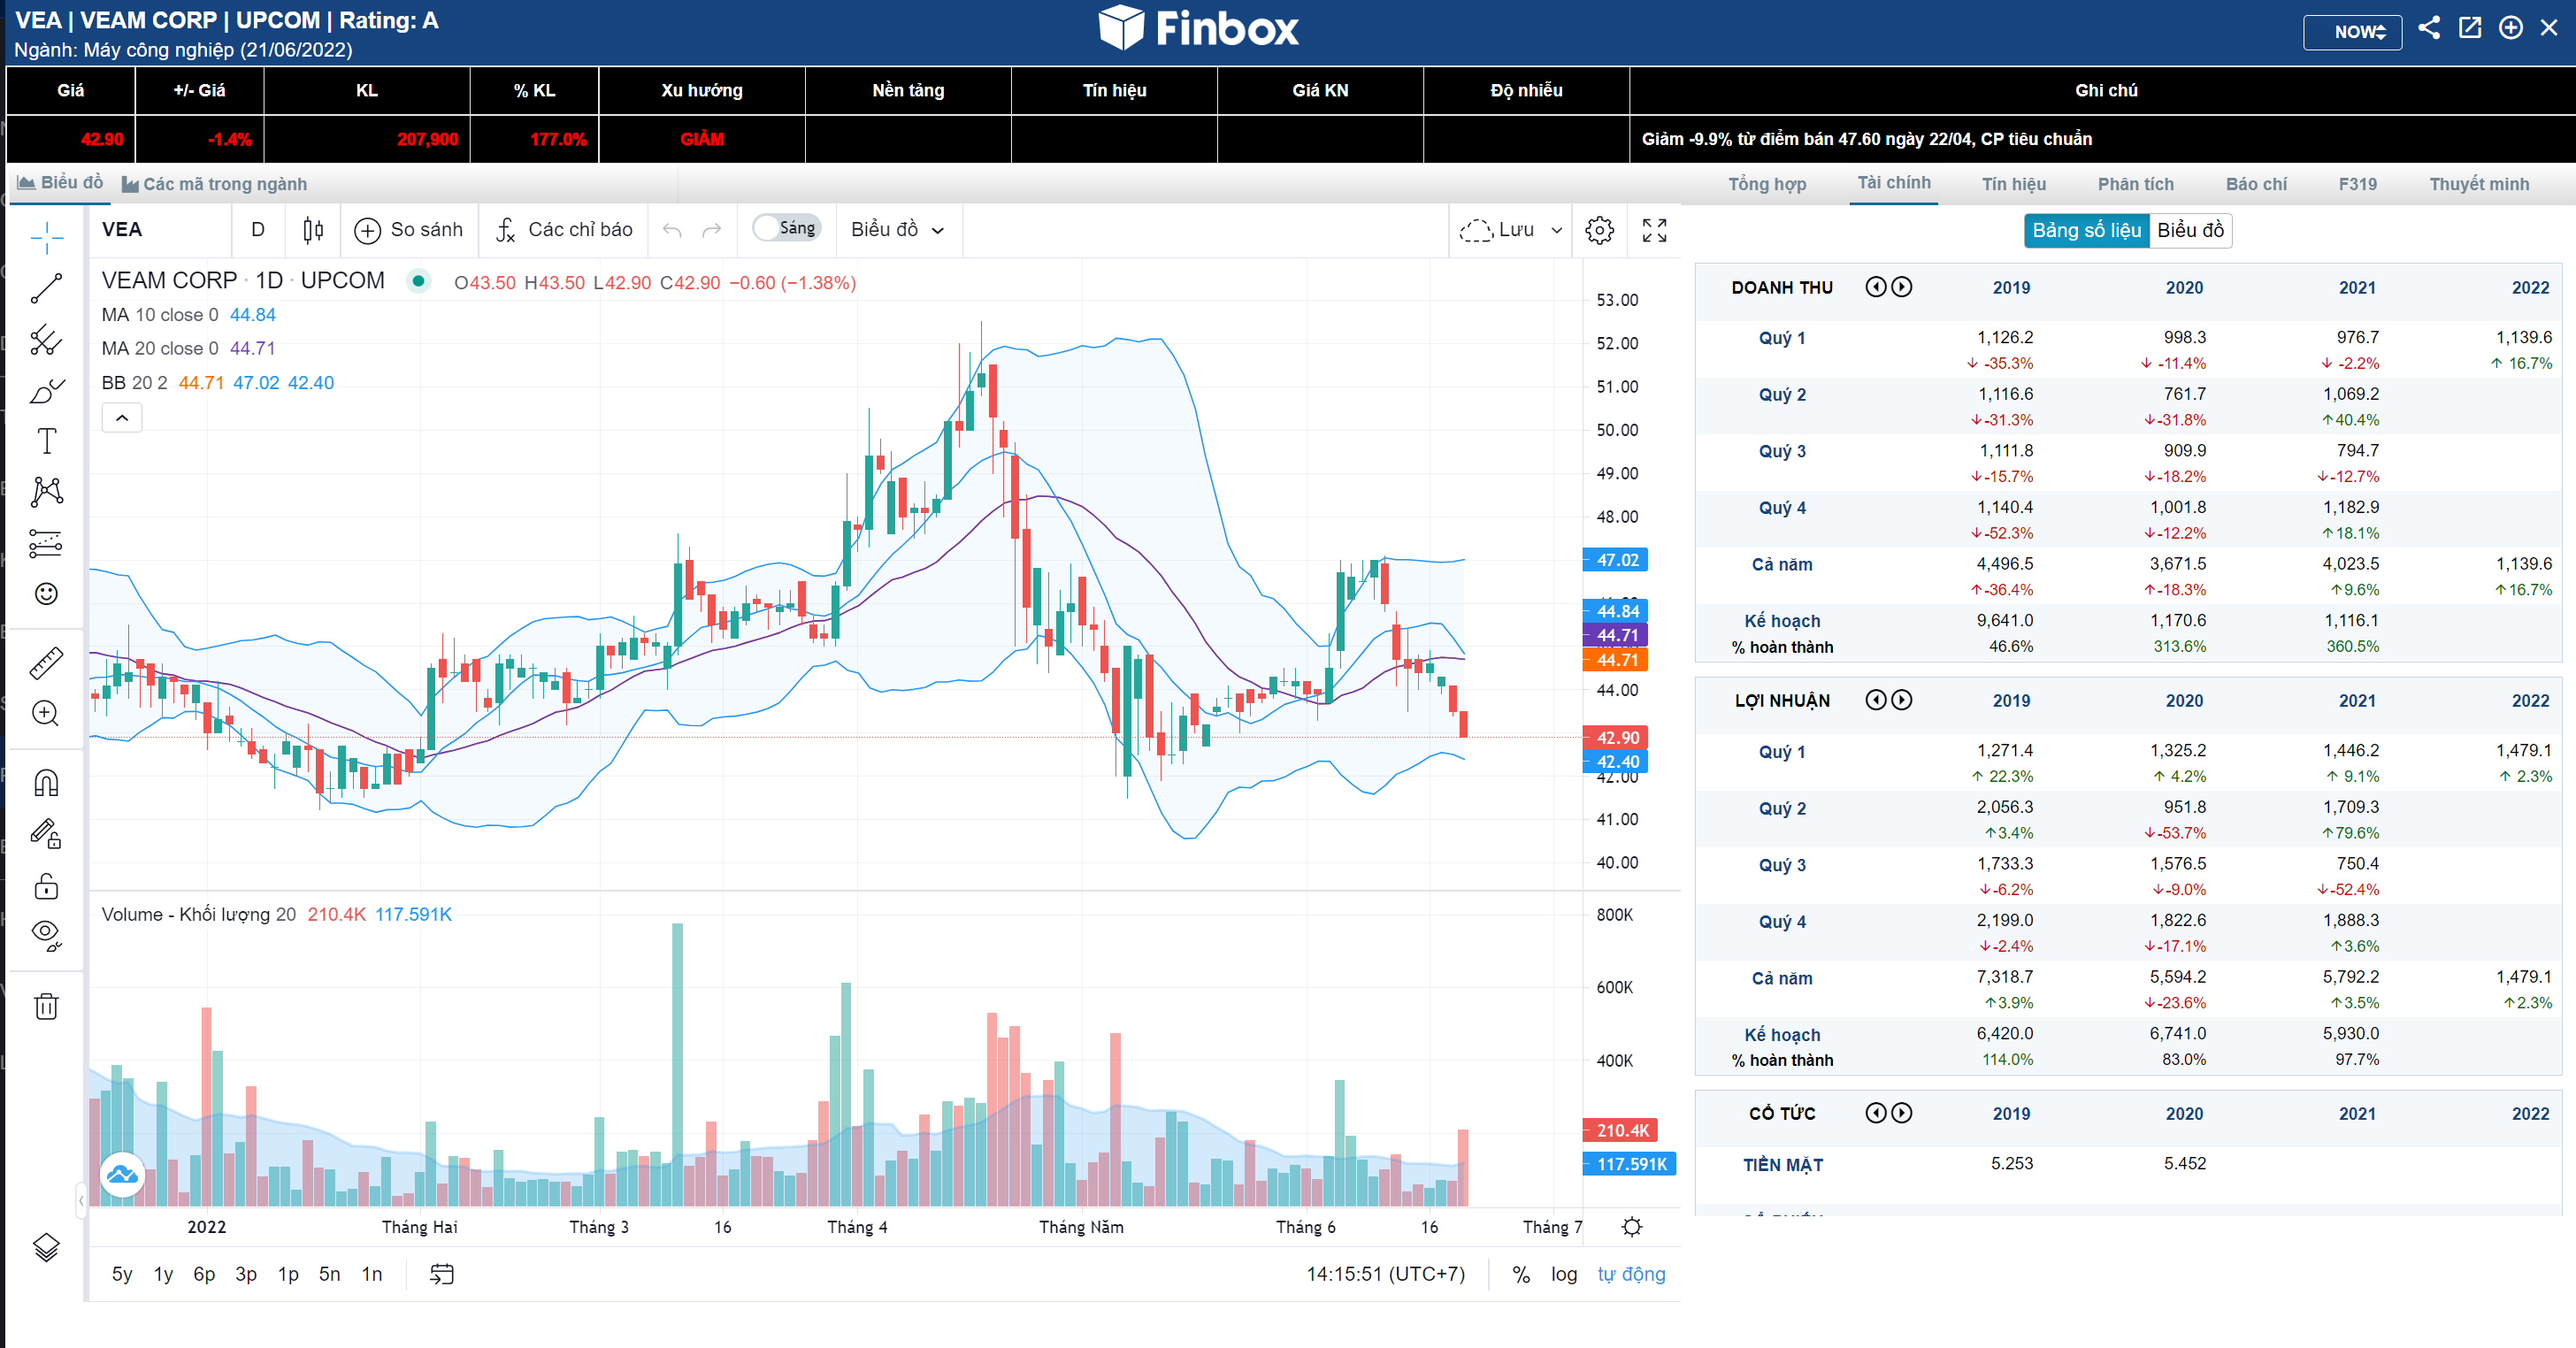Select the Biểu đồ tab above chart
2576x1348 pixels.
point(60,183)
